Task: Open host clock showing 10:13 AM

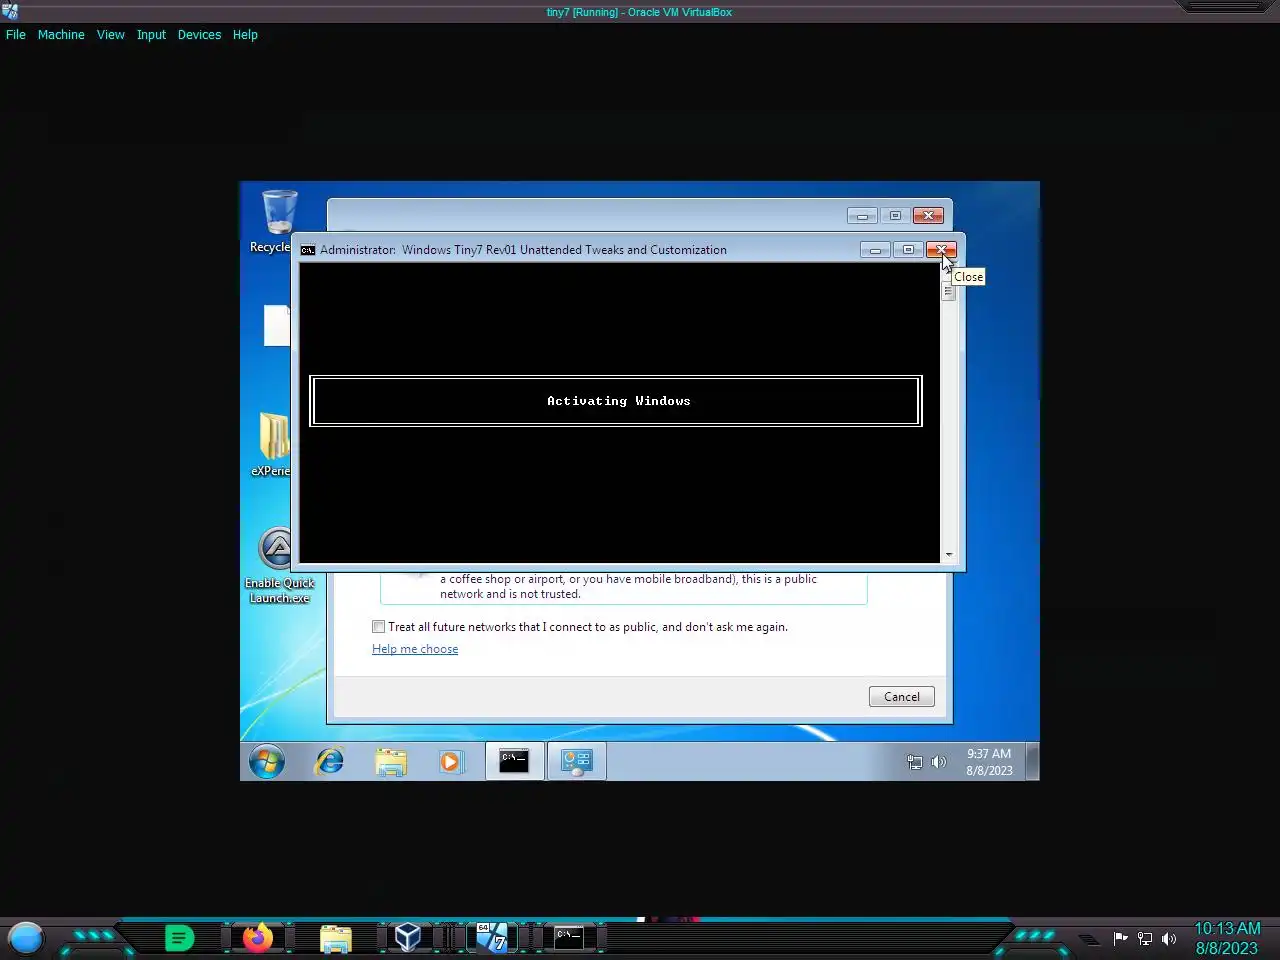Action: click(x=1227, y=938)
